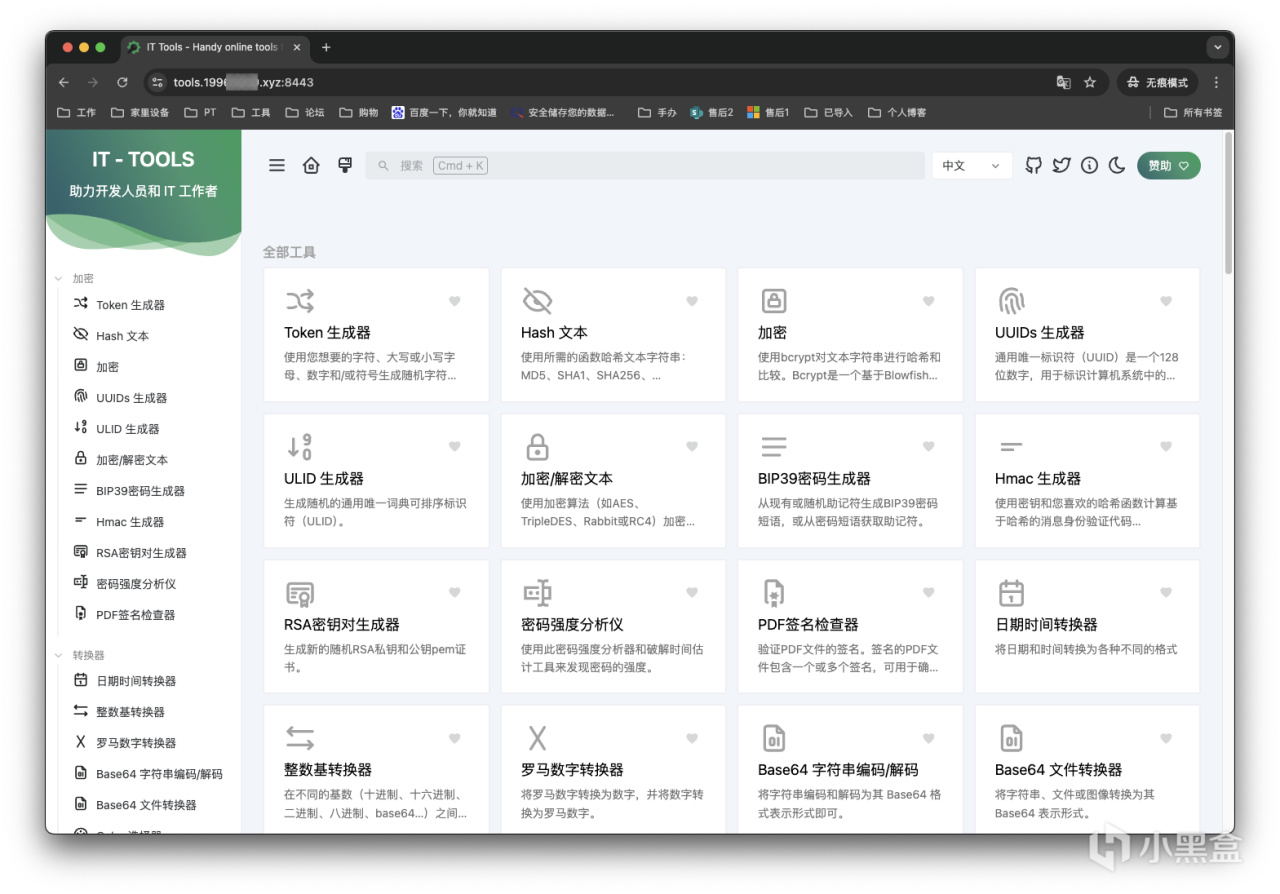Viewport: 1280px width, 894px height.
Task: Toggle the sidebar with the hamburger icon
Action: 277,166
